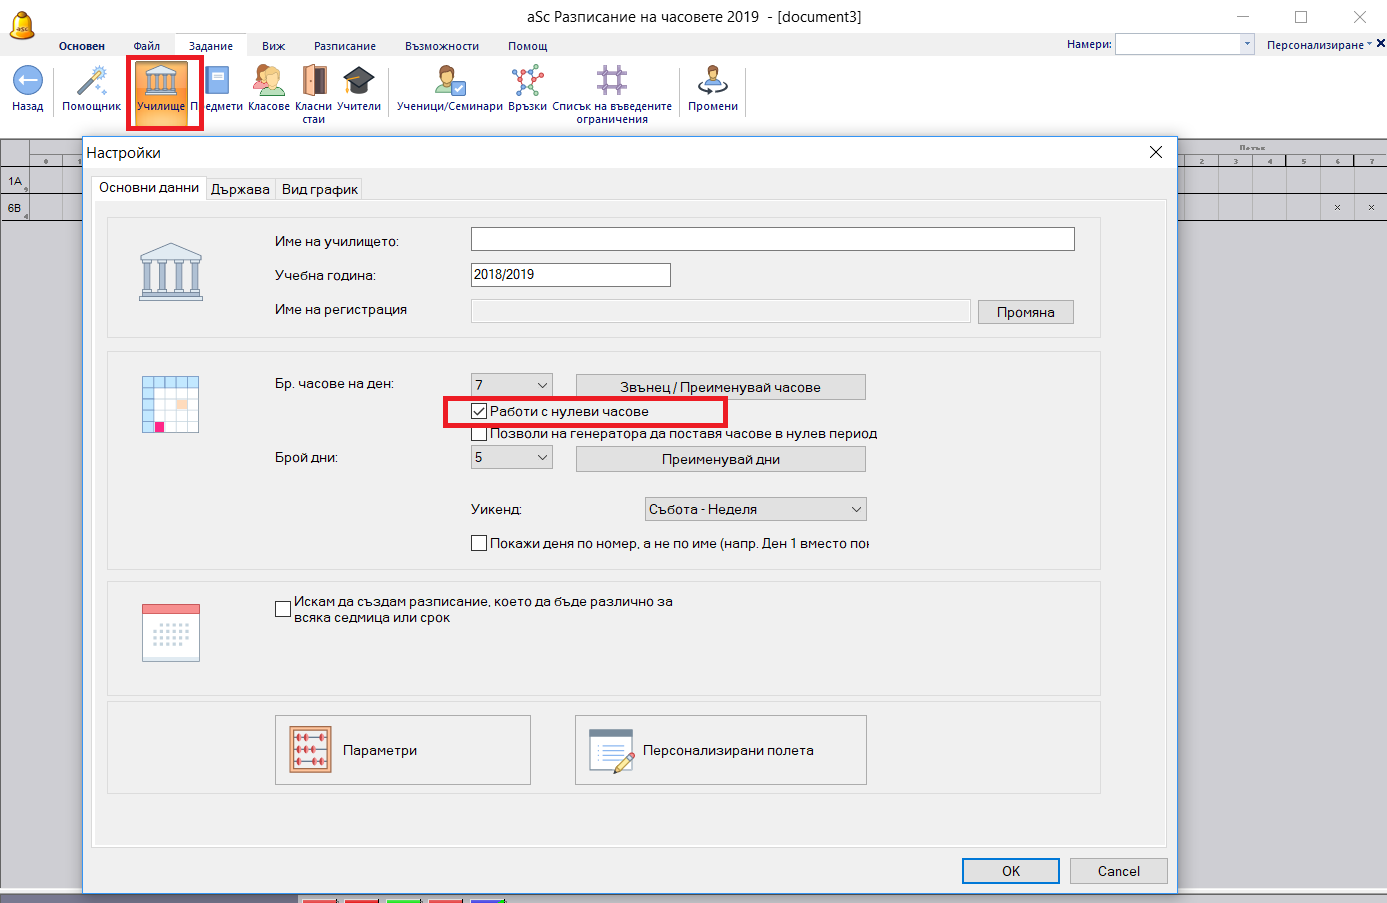Open Ученици/Семинари toolbar icon
This screenshot has width=1387, height=903.
pos(449,81)
